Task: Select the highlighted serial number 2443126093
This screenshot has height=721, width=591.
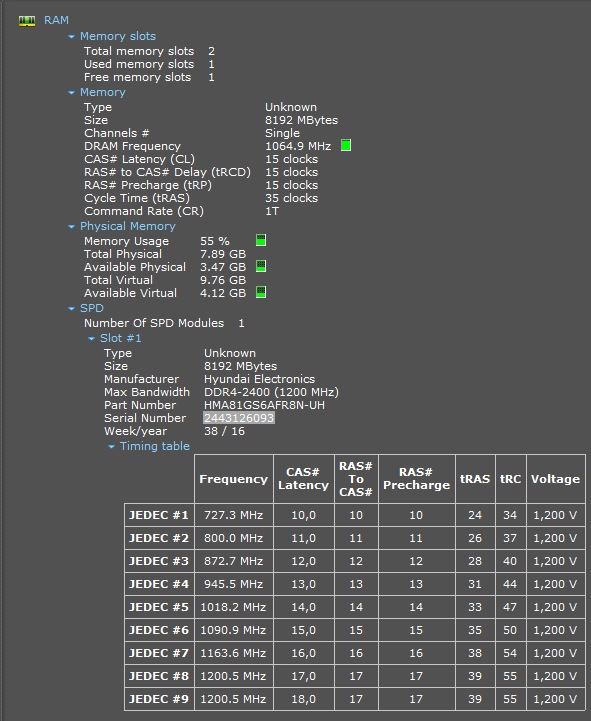Action: [239, 418]
